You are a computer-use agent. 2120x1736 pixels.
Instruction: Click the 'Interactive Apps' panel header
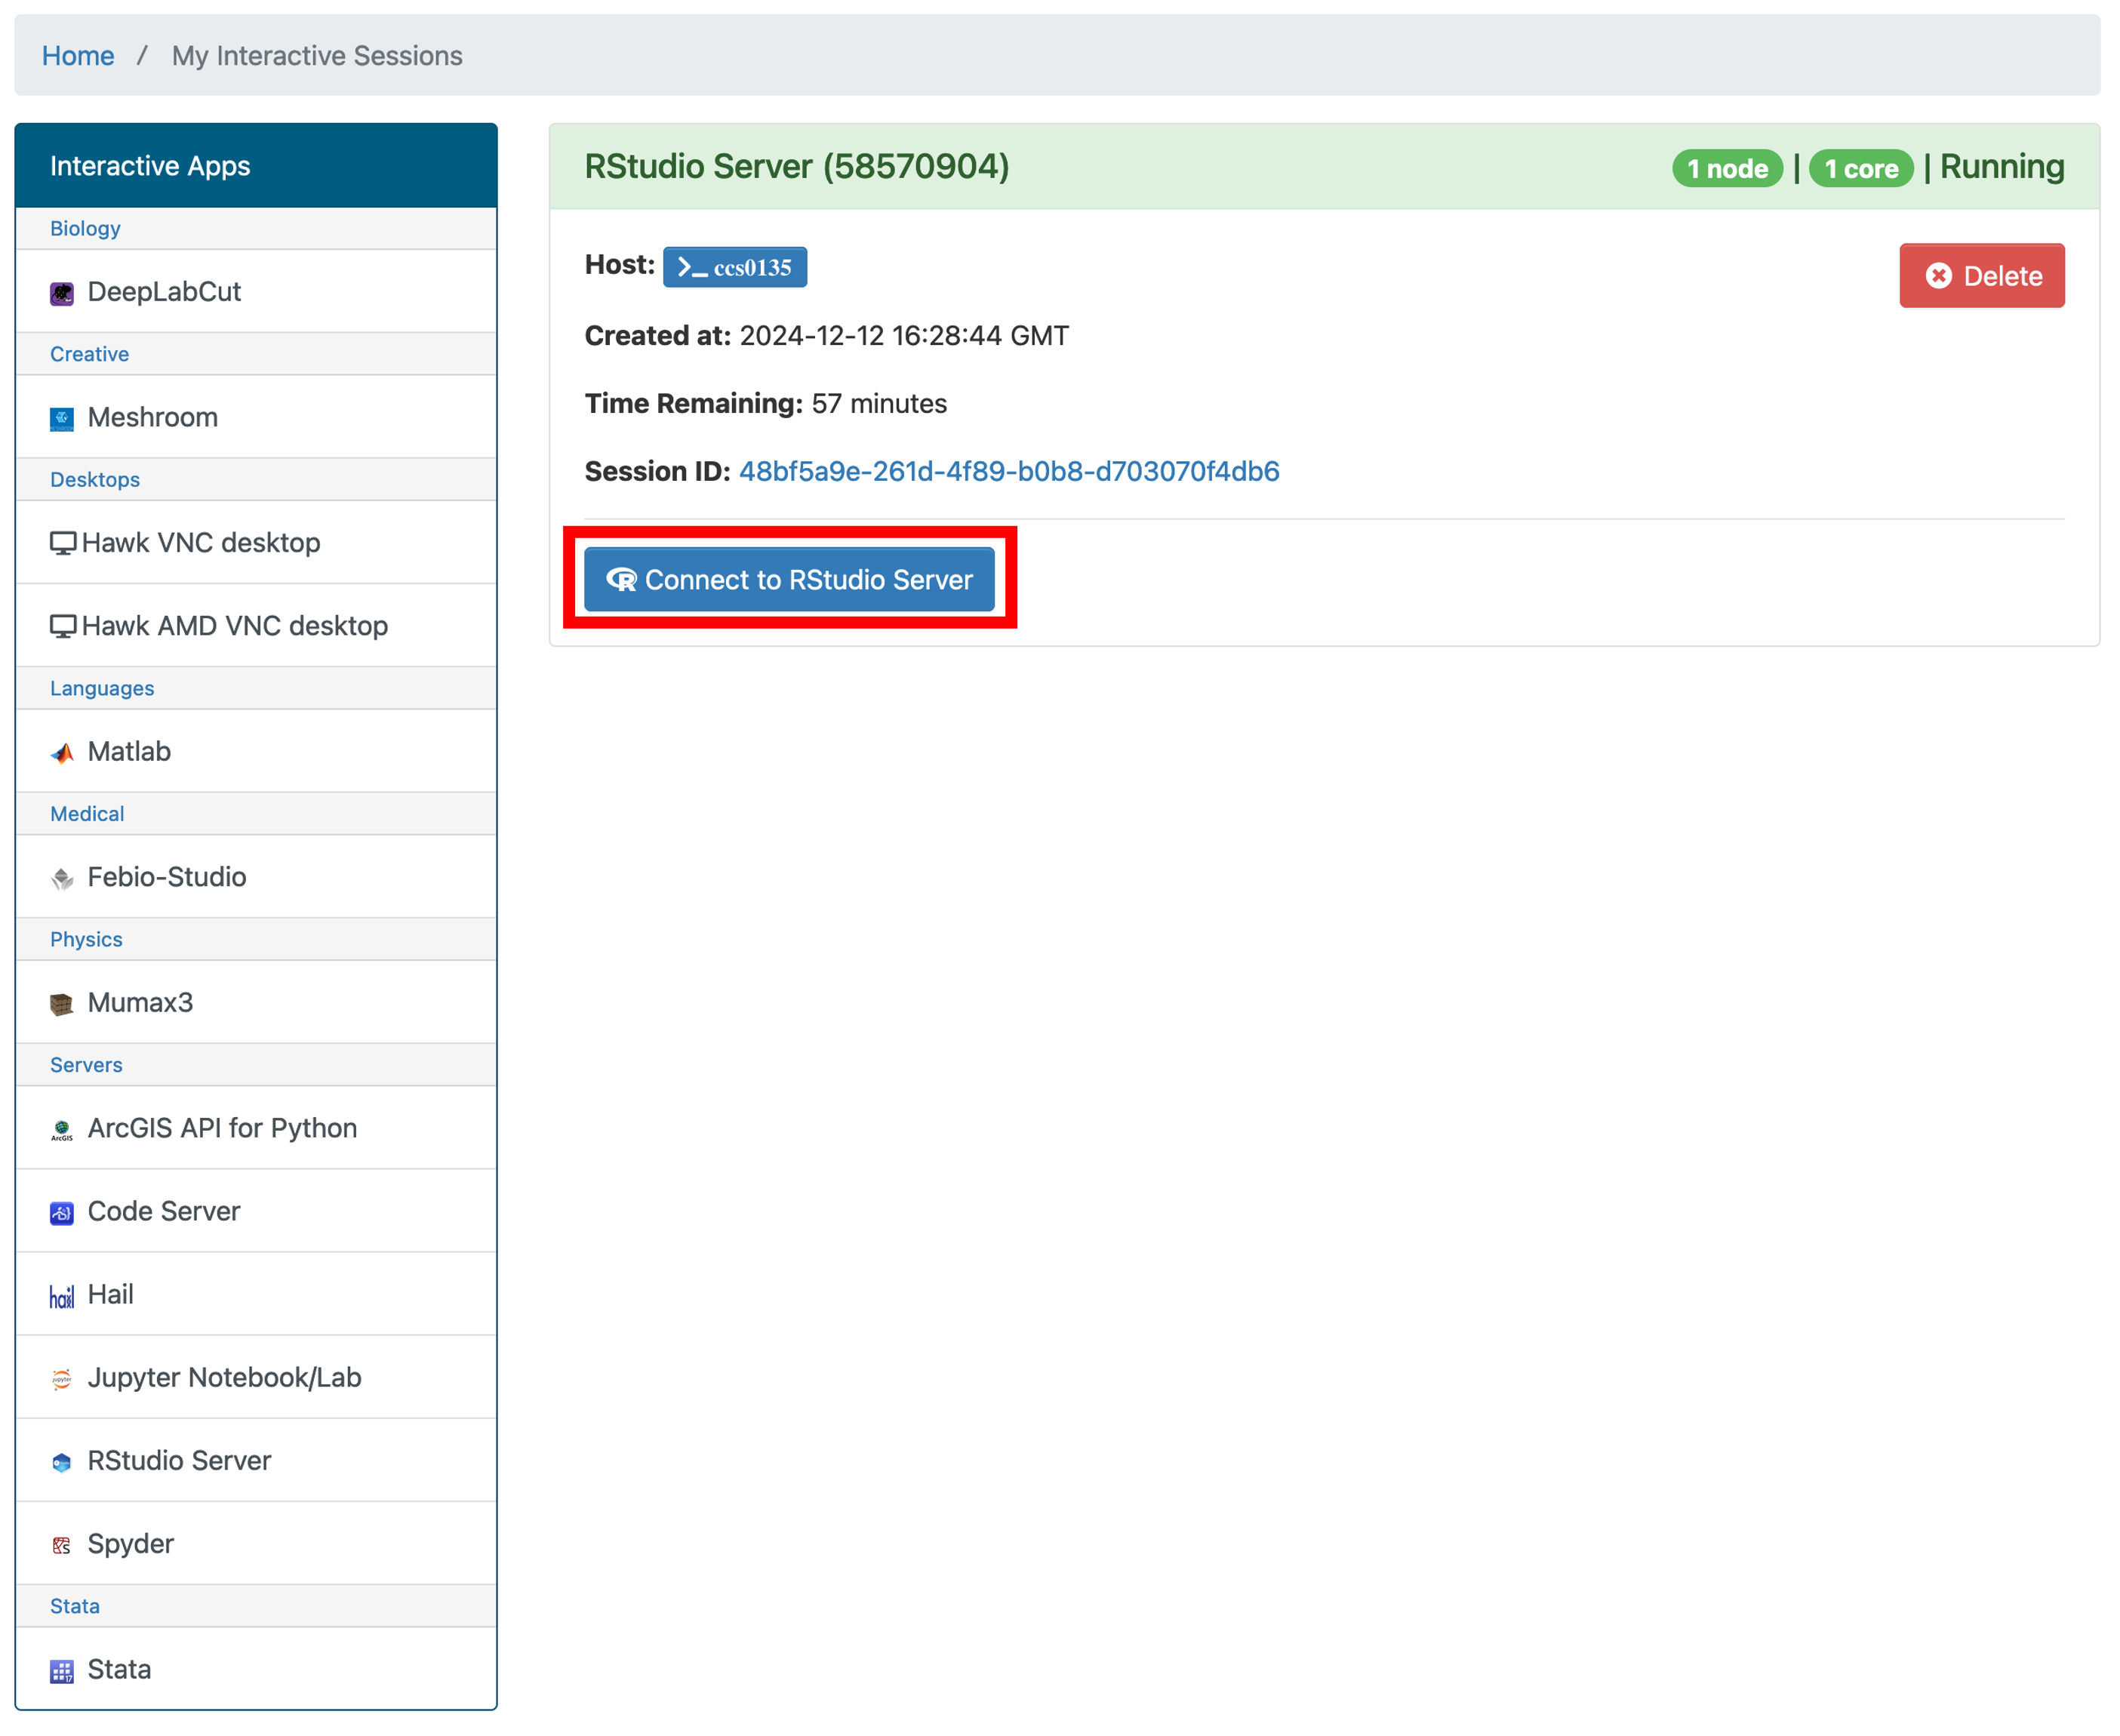[256, 165]
